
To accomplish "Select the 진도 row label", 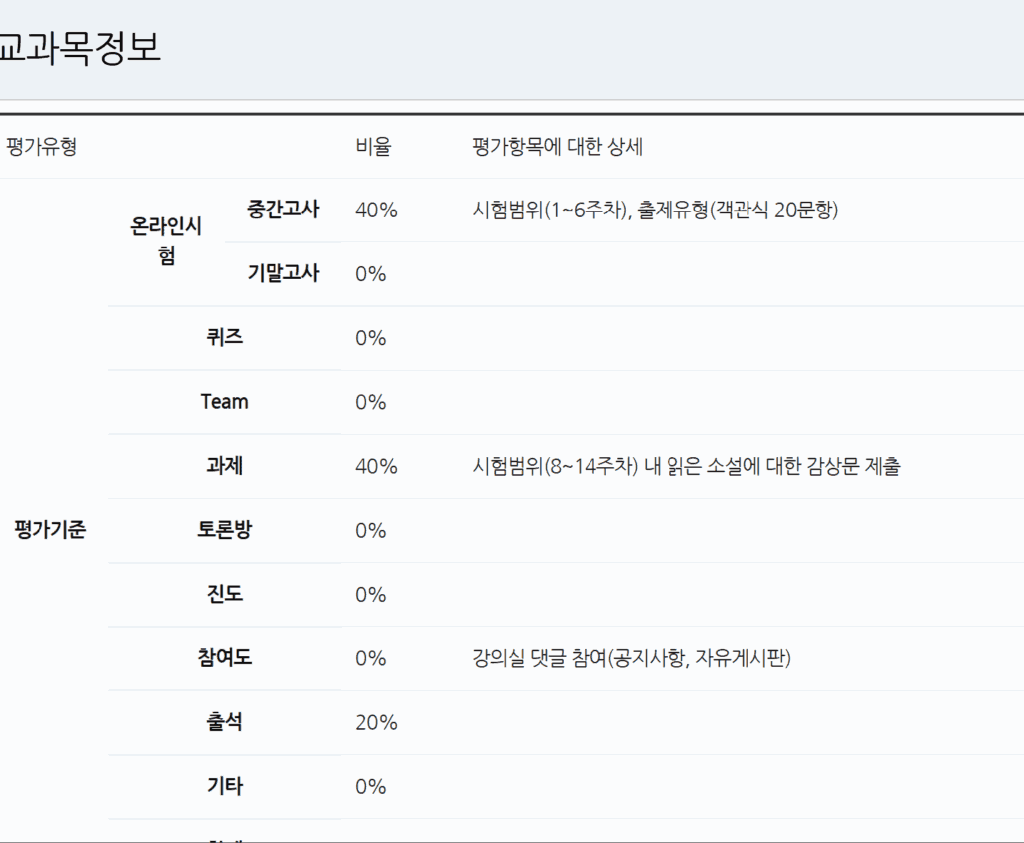I will [x=224, y=594].
